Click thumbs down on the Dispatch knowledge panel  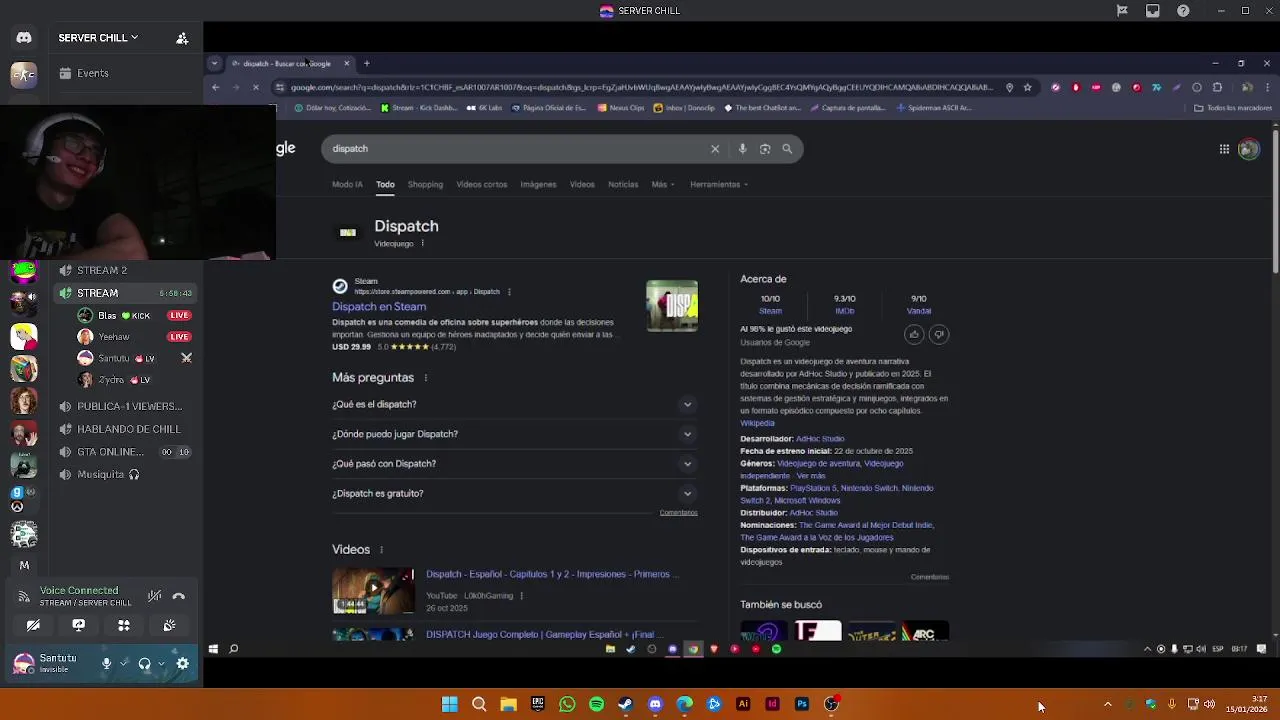click(x=938, y=335)
